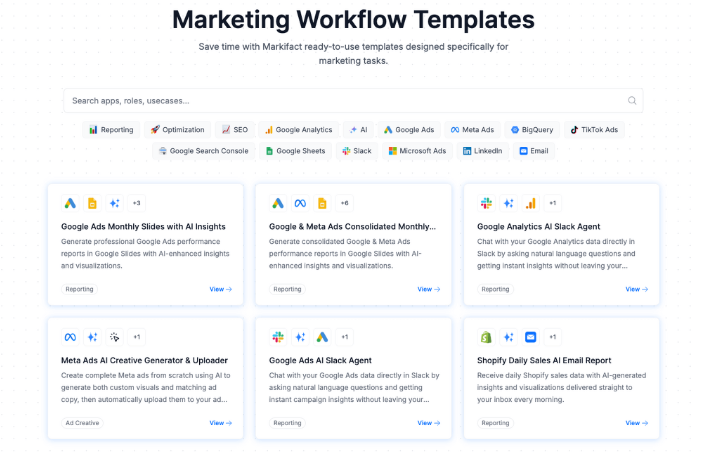
Task: Filter templates by BigQuery
Action: pos(528,129)
